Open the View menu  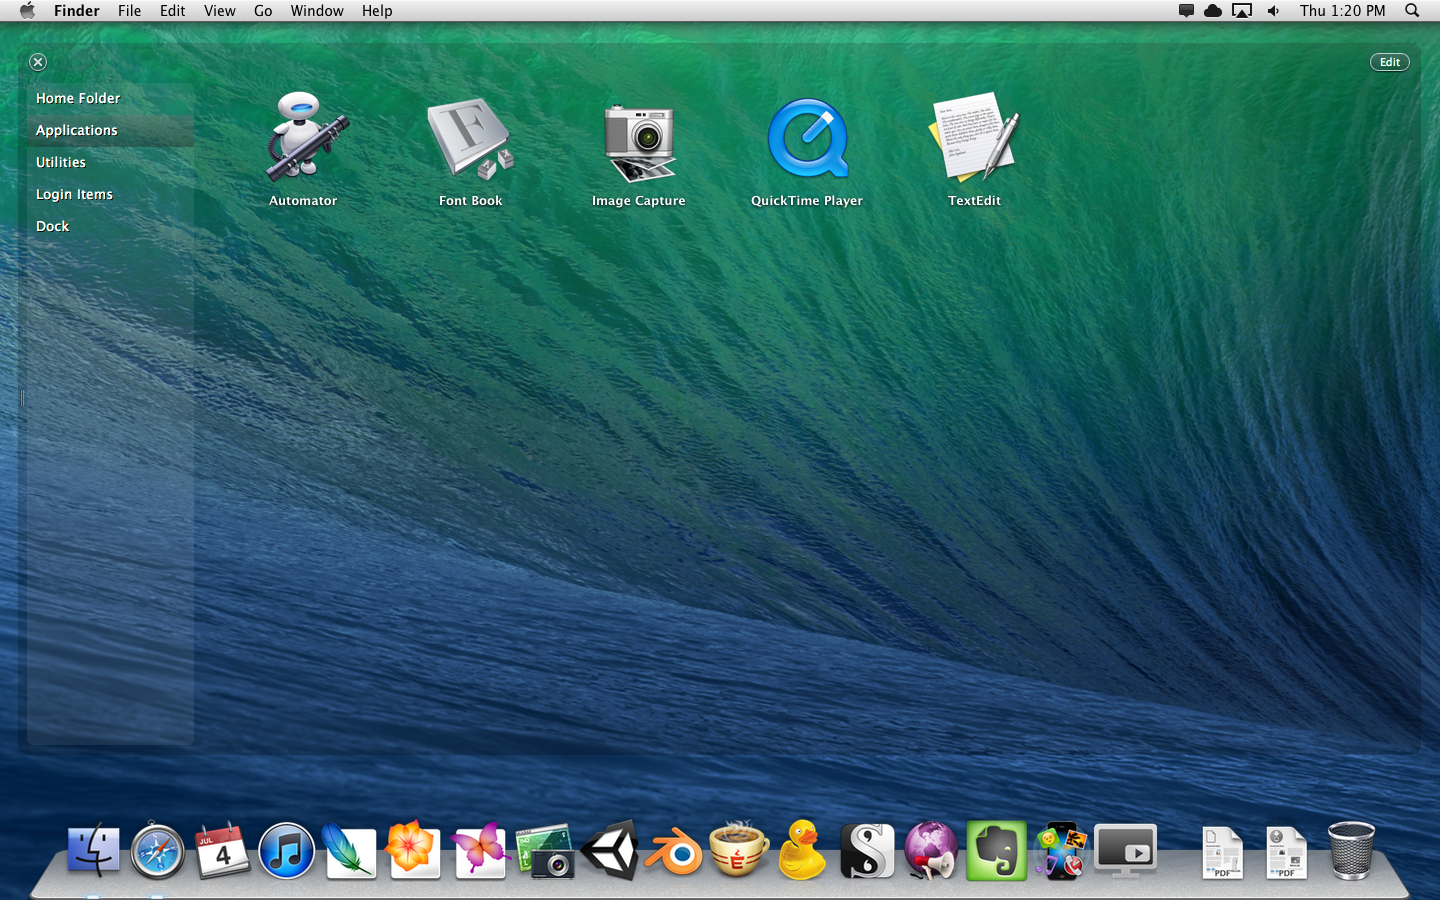pos(220,11)
